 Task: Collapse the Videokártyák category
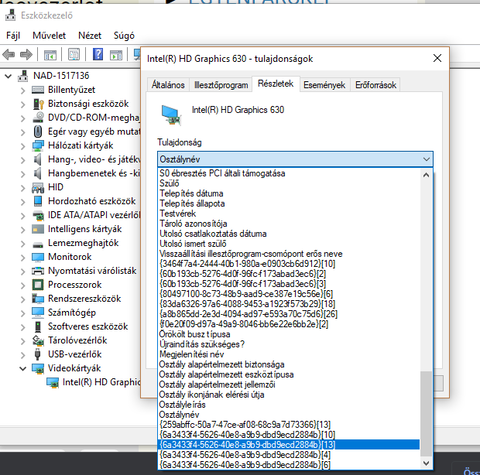tap(23, 369)
